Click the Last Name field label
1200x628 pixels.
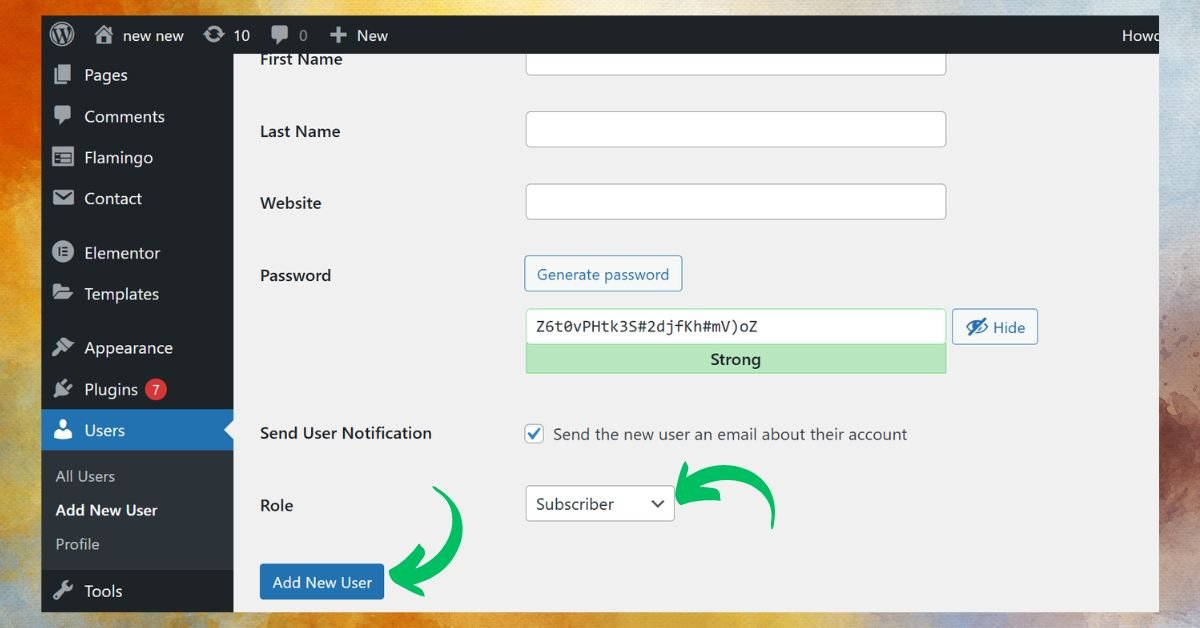coord(300,131)
